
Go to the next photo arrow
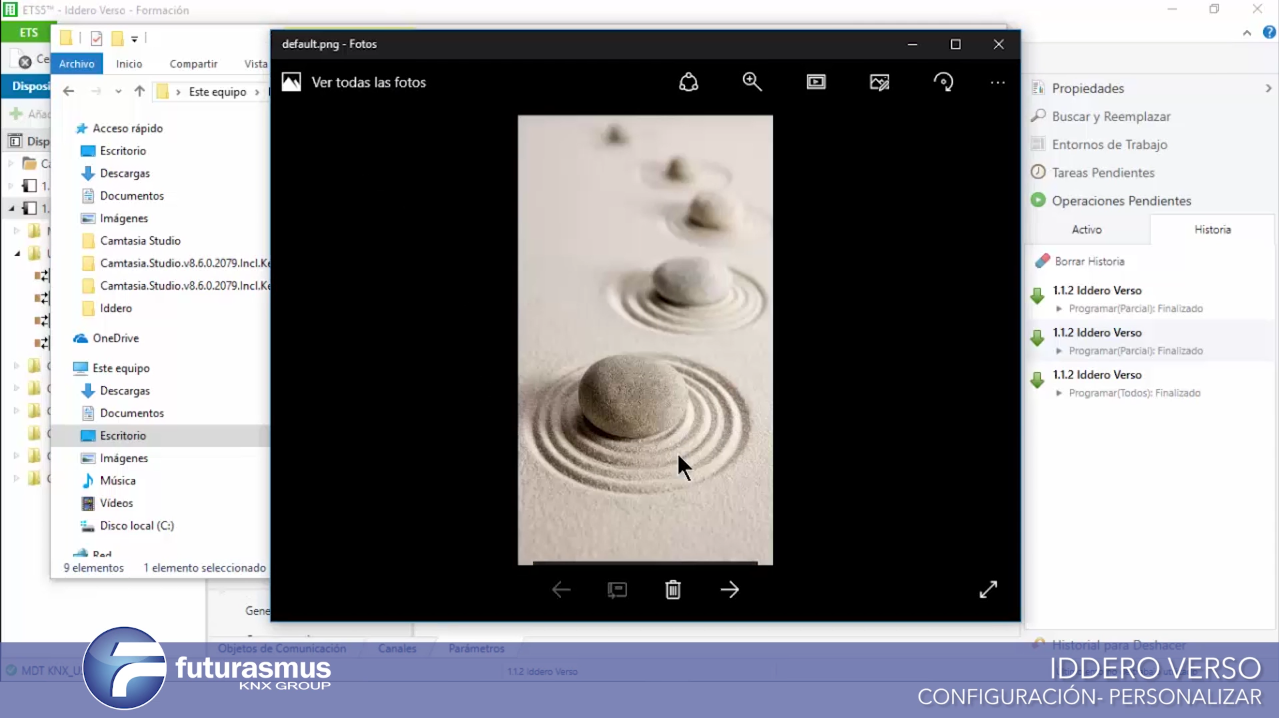[x=729, y=590]
